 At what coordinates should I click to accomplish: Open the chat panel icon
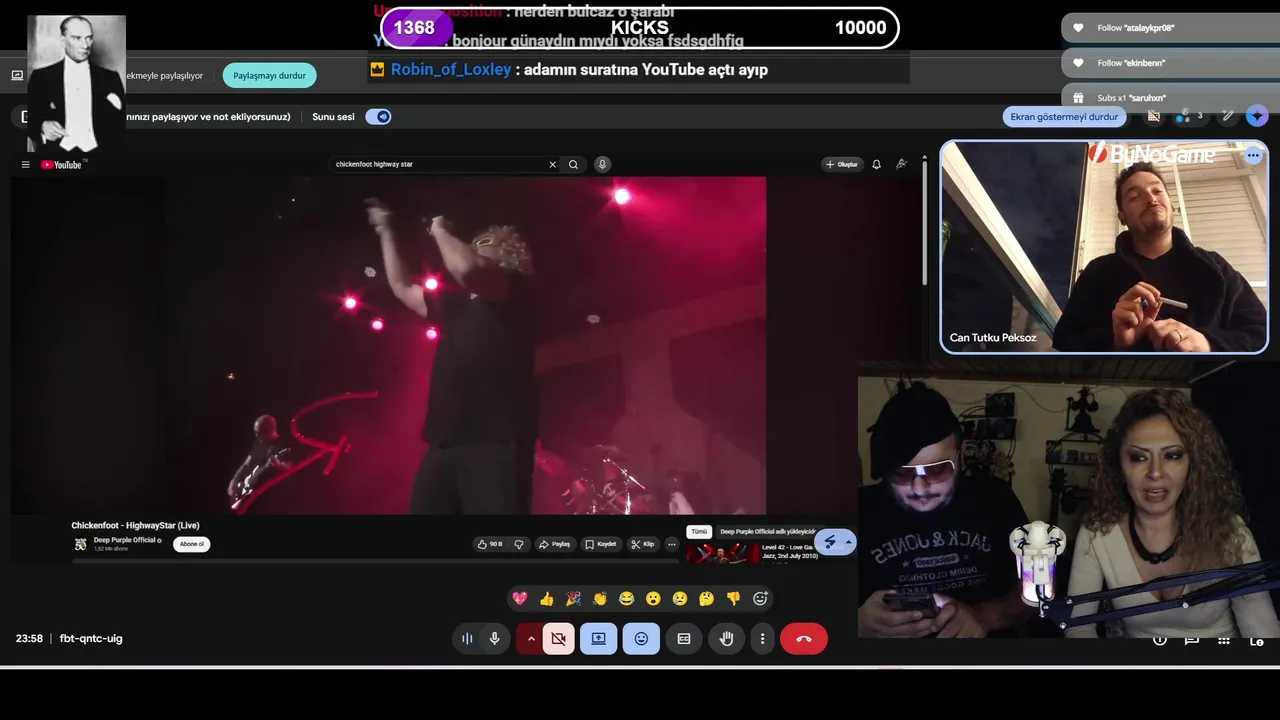(x=1192, y=640)
